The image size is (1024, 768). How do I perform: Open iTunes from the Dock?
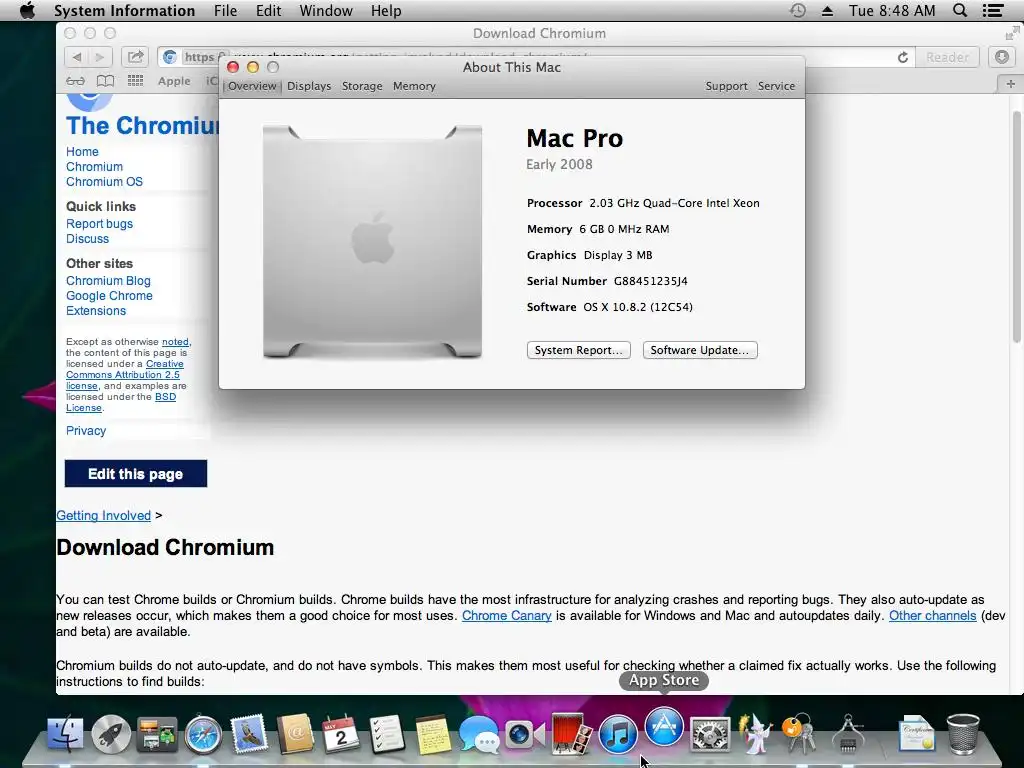click(x=618, y=734)
